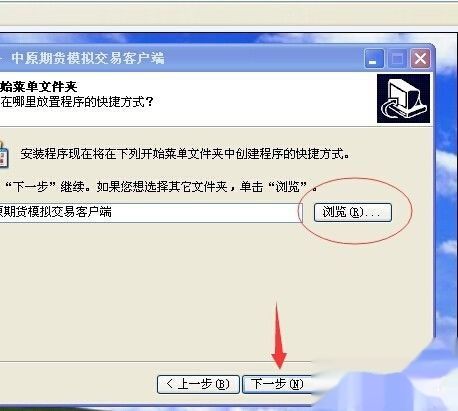The image size is (458, 411).
Task: Click the folder icon beside the description
Action: (x=4, y=154)
